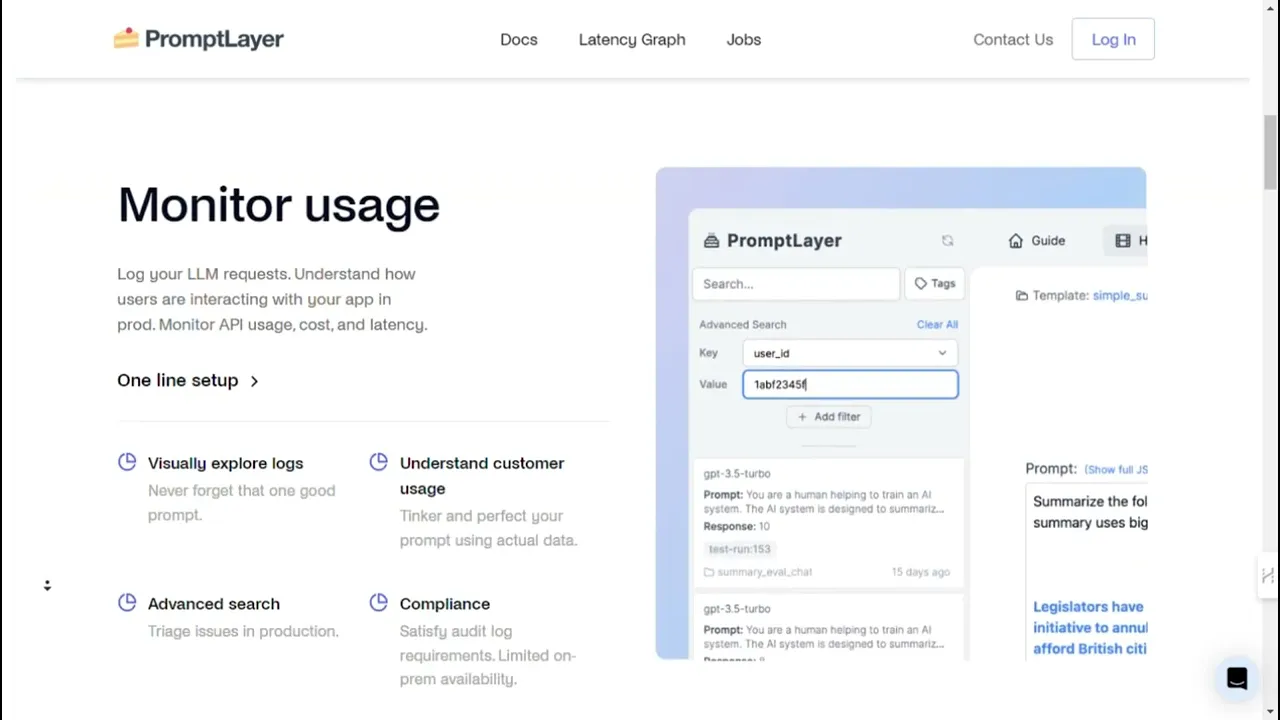Screen dimensions: 1280x720
Task: Open the first gpt-3.5-turbo log entry
Action: point(828,522)
